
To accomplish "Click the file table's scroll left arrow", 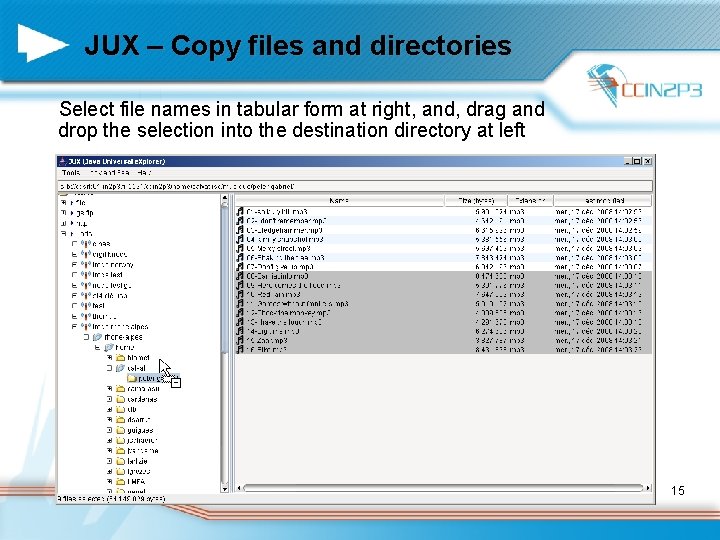I will [239, 488].
